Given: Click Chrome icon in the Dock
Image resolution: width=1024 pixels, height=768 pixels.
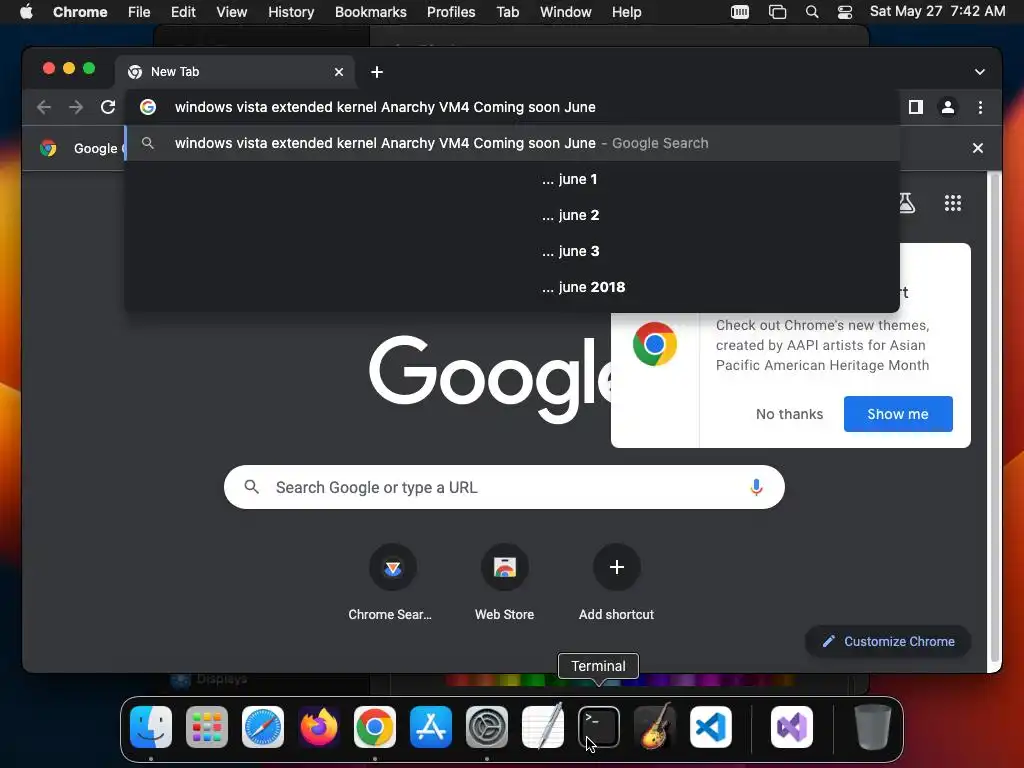Looking at the screenshot, I should click(375, 727).
